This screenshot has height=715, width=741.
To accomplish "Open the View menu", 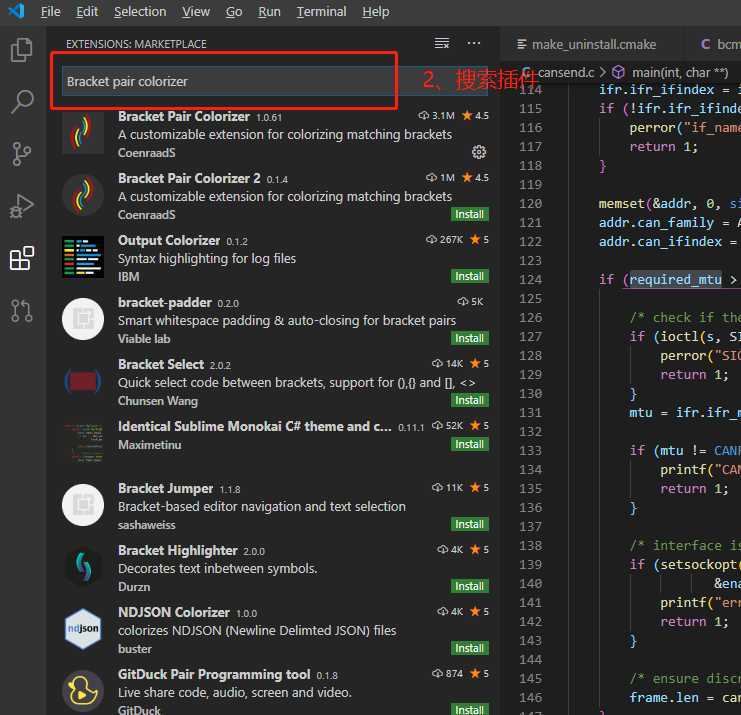I will pos(196,11).
